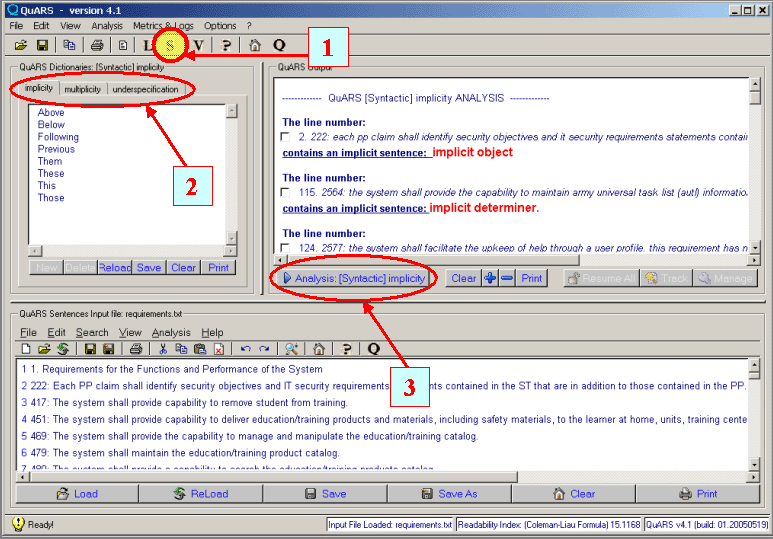Click the Q icon in the top toolbar
The width and height of the screenshot is (773, 539).
pos(279,45)
